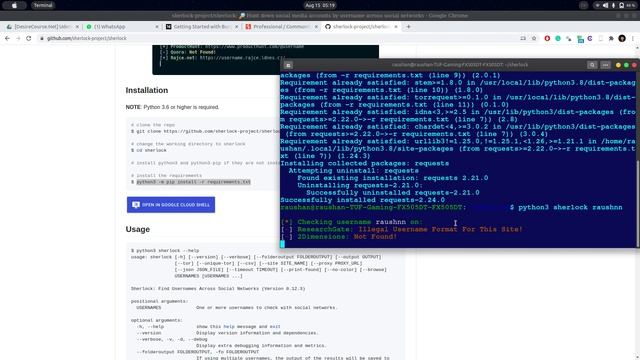Click the lock icon beside github.com URL

[42, 38]
